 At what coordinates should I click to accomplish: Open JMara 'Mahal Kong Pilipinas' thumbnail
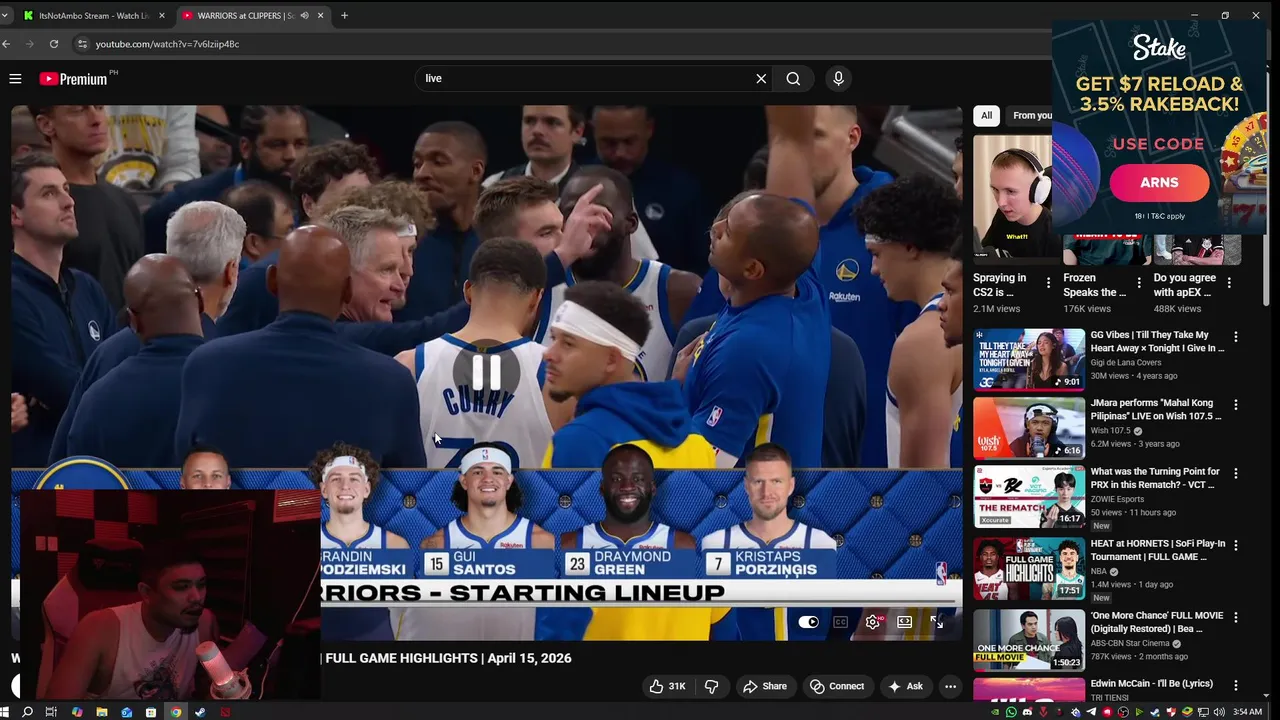tap(1029, 427)
